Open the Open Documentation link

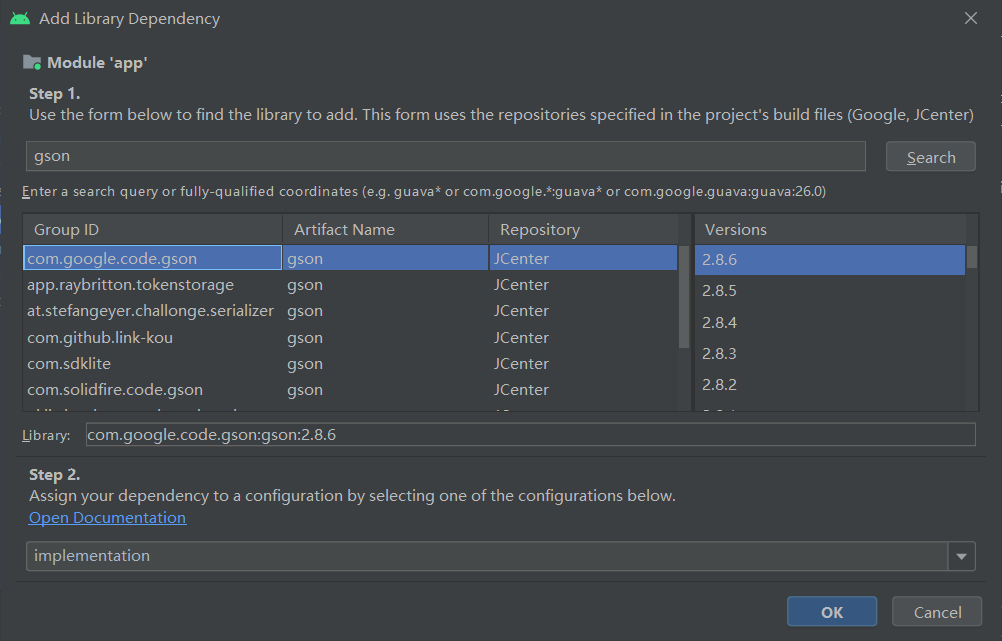pos(107,518)
